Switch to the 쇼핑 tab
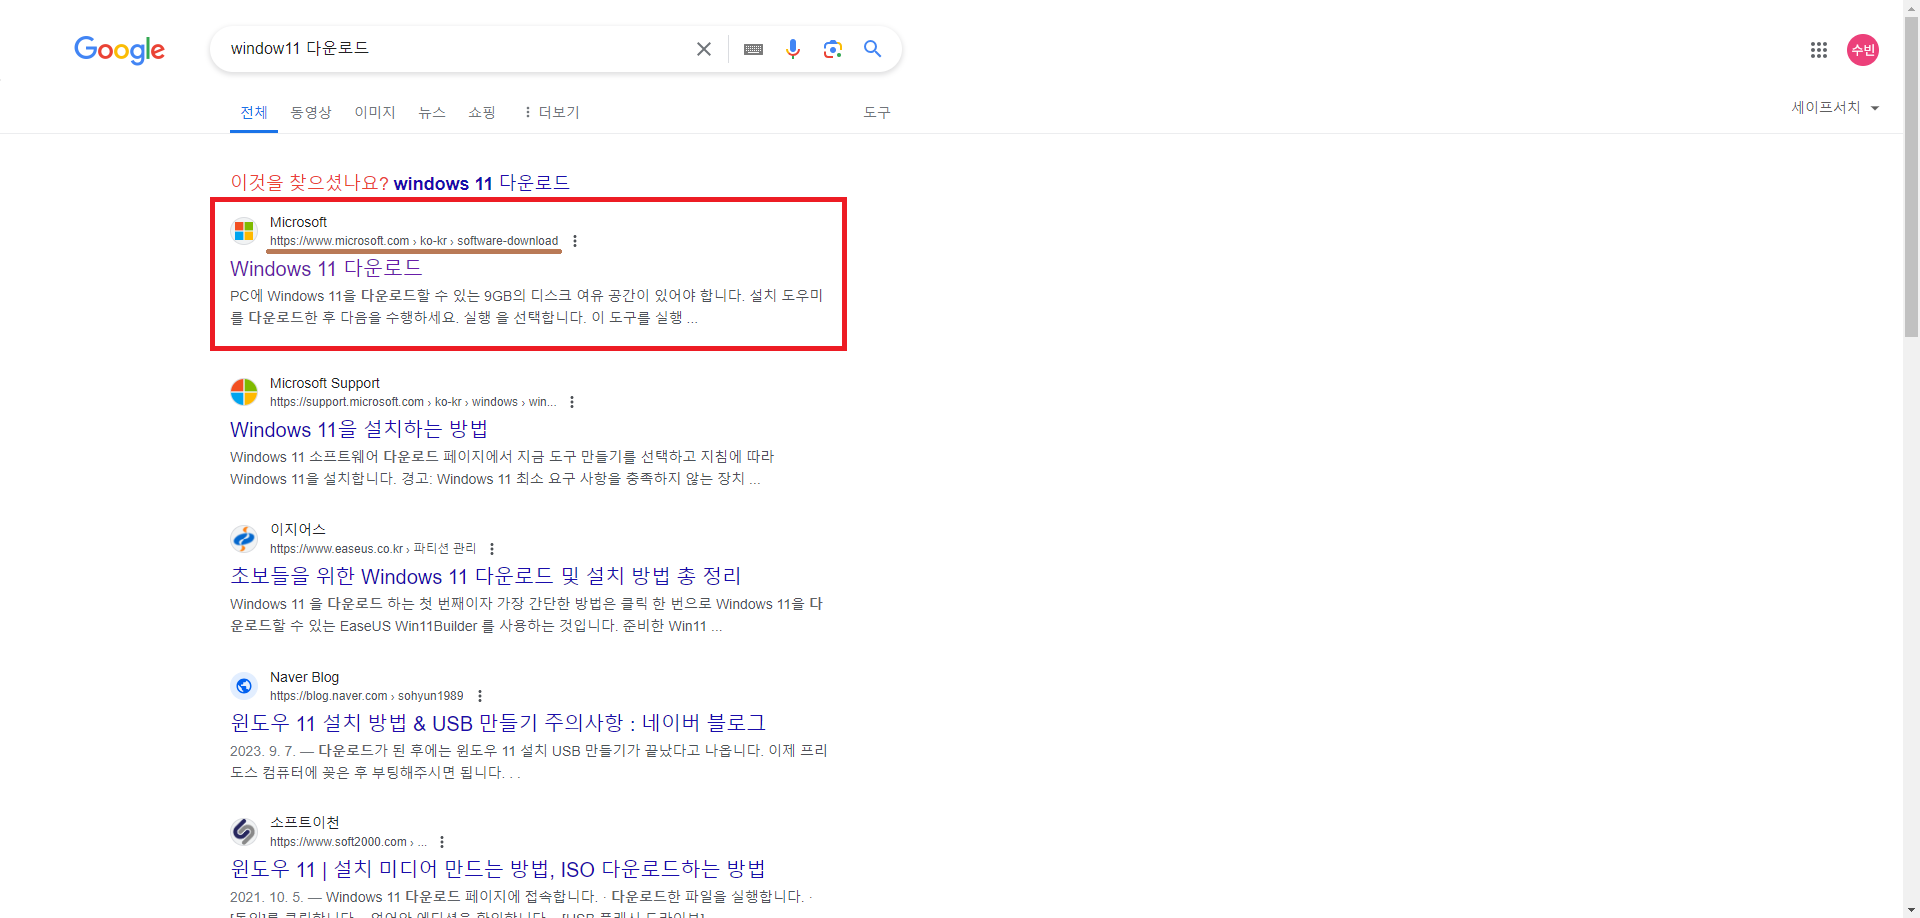The width and height of the screenshot is (1920, 918). click(x=482, y=112)
